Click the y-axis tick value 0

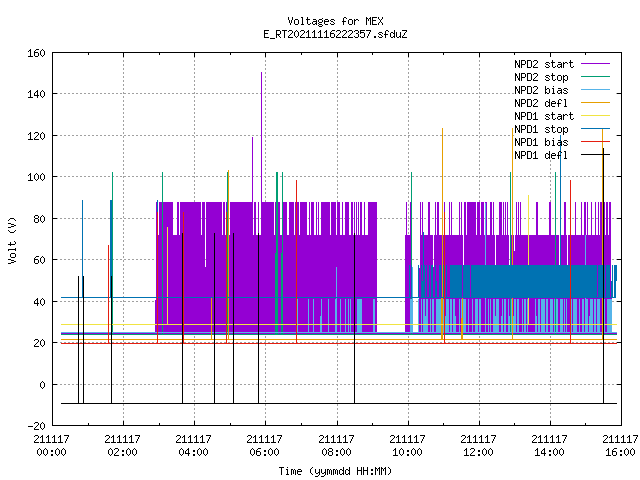[42, 385]
